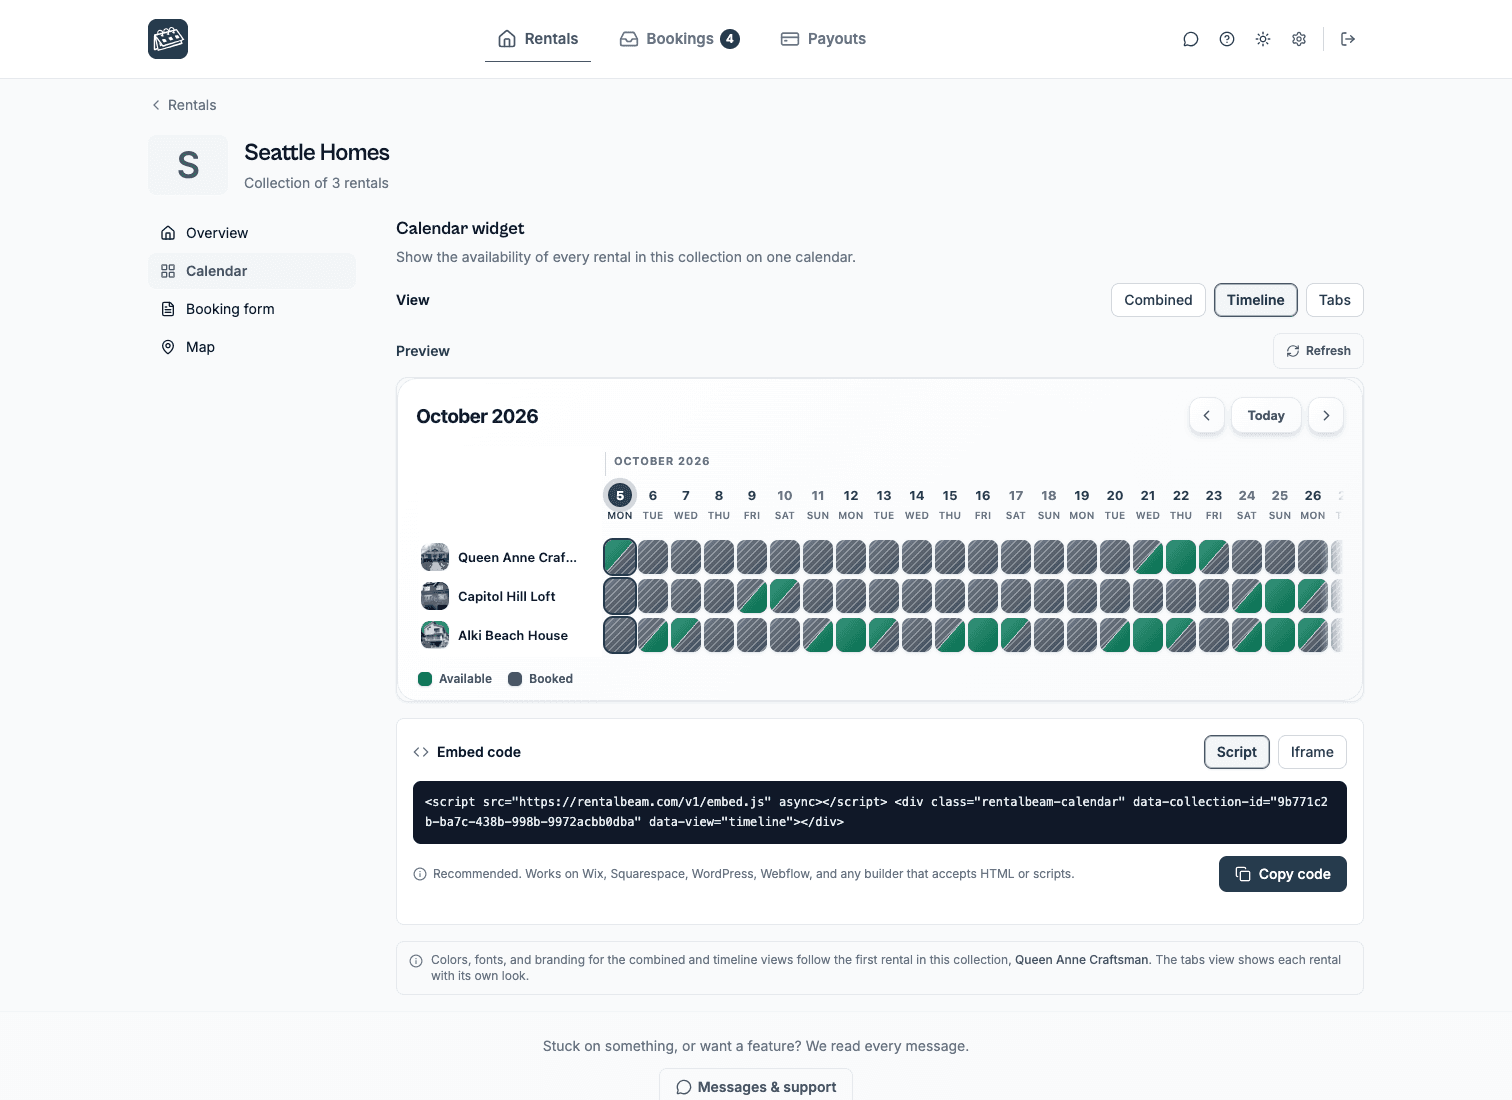Viewport: 1512px width, 1100px height.
Task: Go to the Rentals tab
Action: click(538, 39)
